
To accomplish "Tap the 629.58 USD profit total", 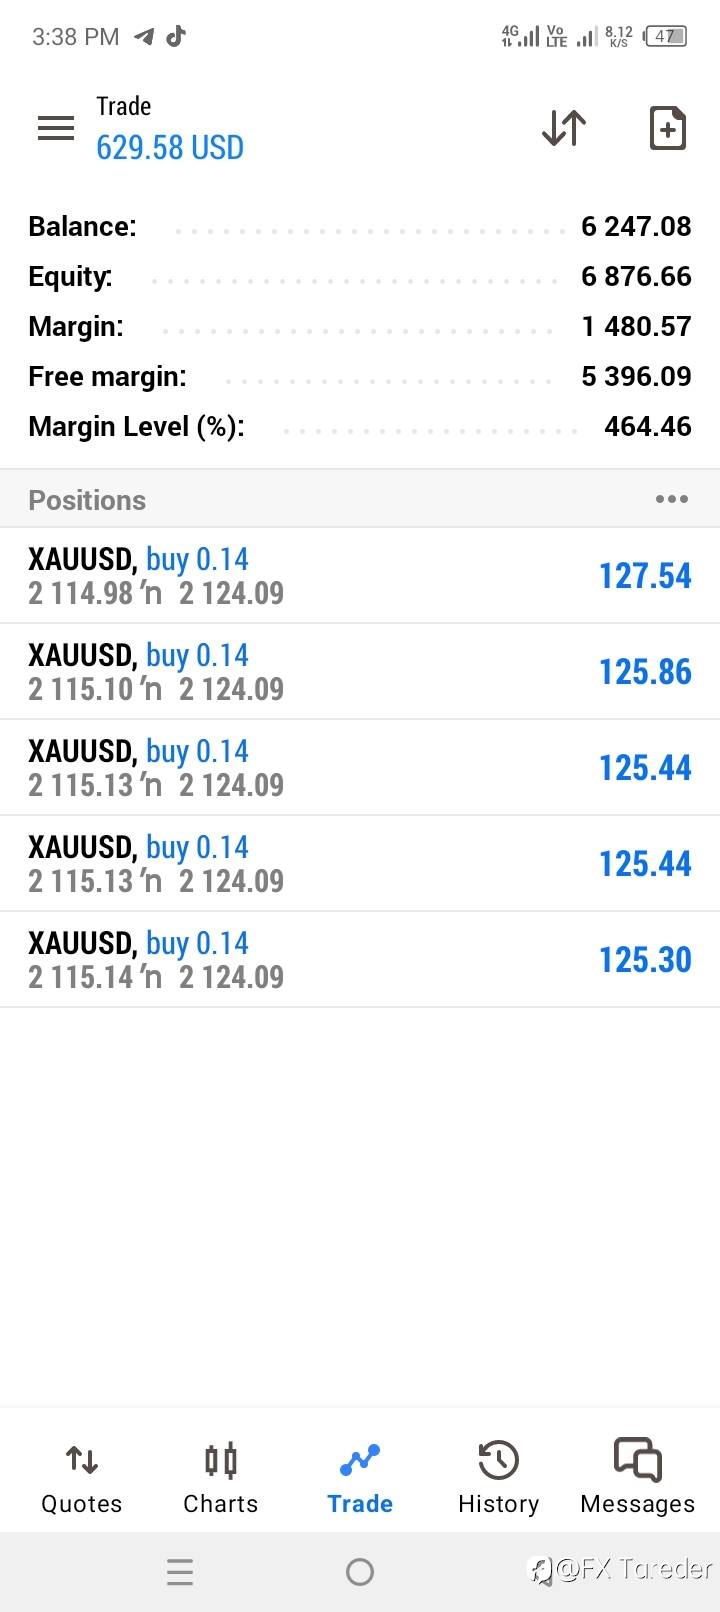I will (170, 148).
